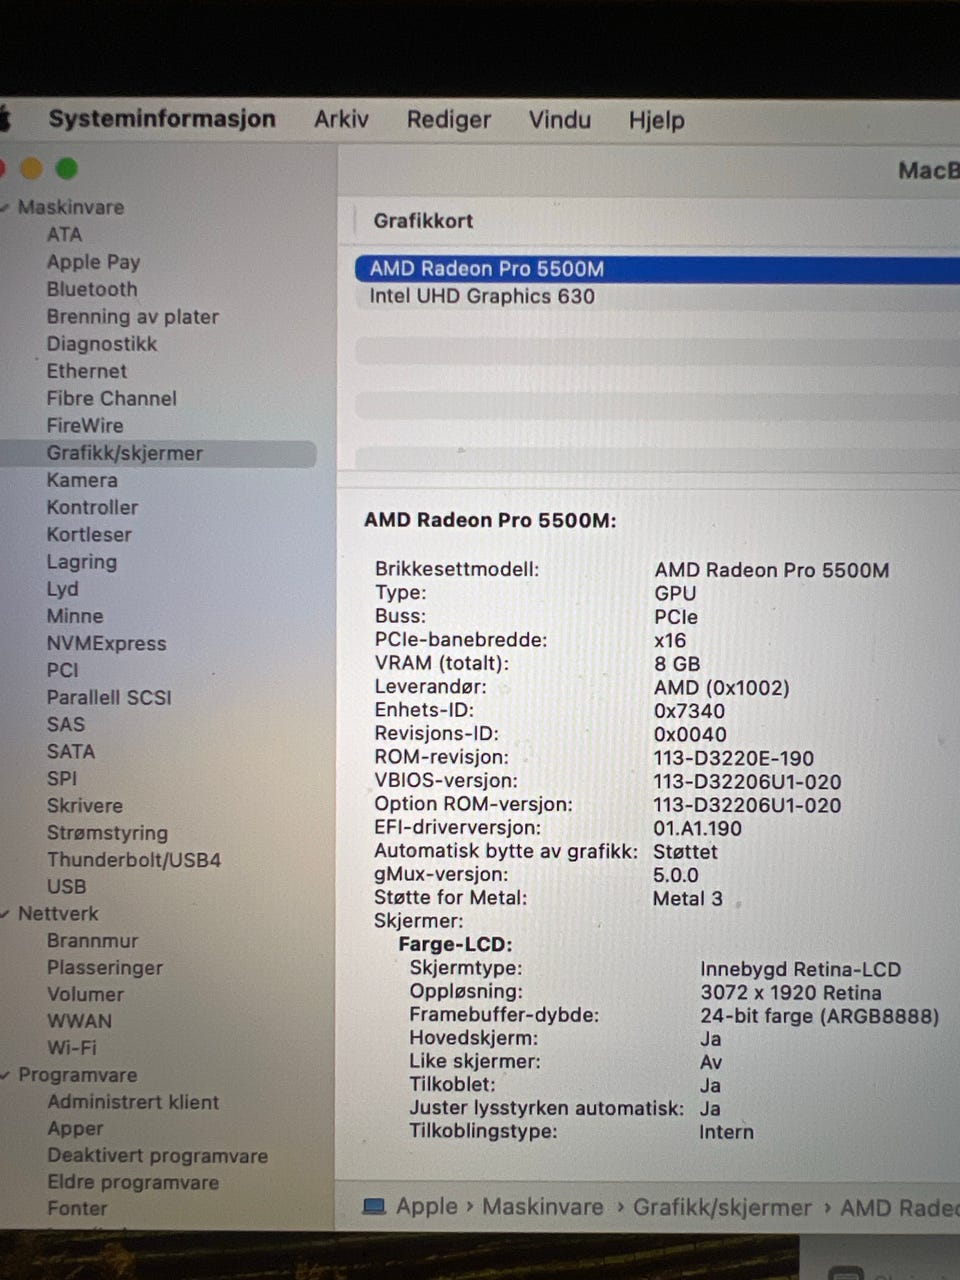The image size is (960, 1280).
Task: Select Kamera in the sidebar
Action: pos(82,480)
